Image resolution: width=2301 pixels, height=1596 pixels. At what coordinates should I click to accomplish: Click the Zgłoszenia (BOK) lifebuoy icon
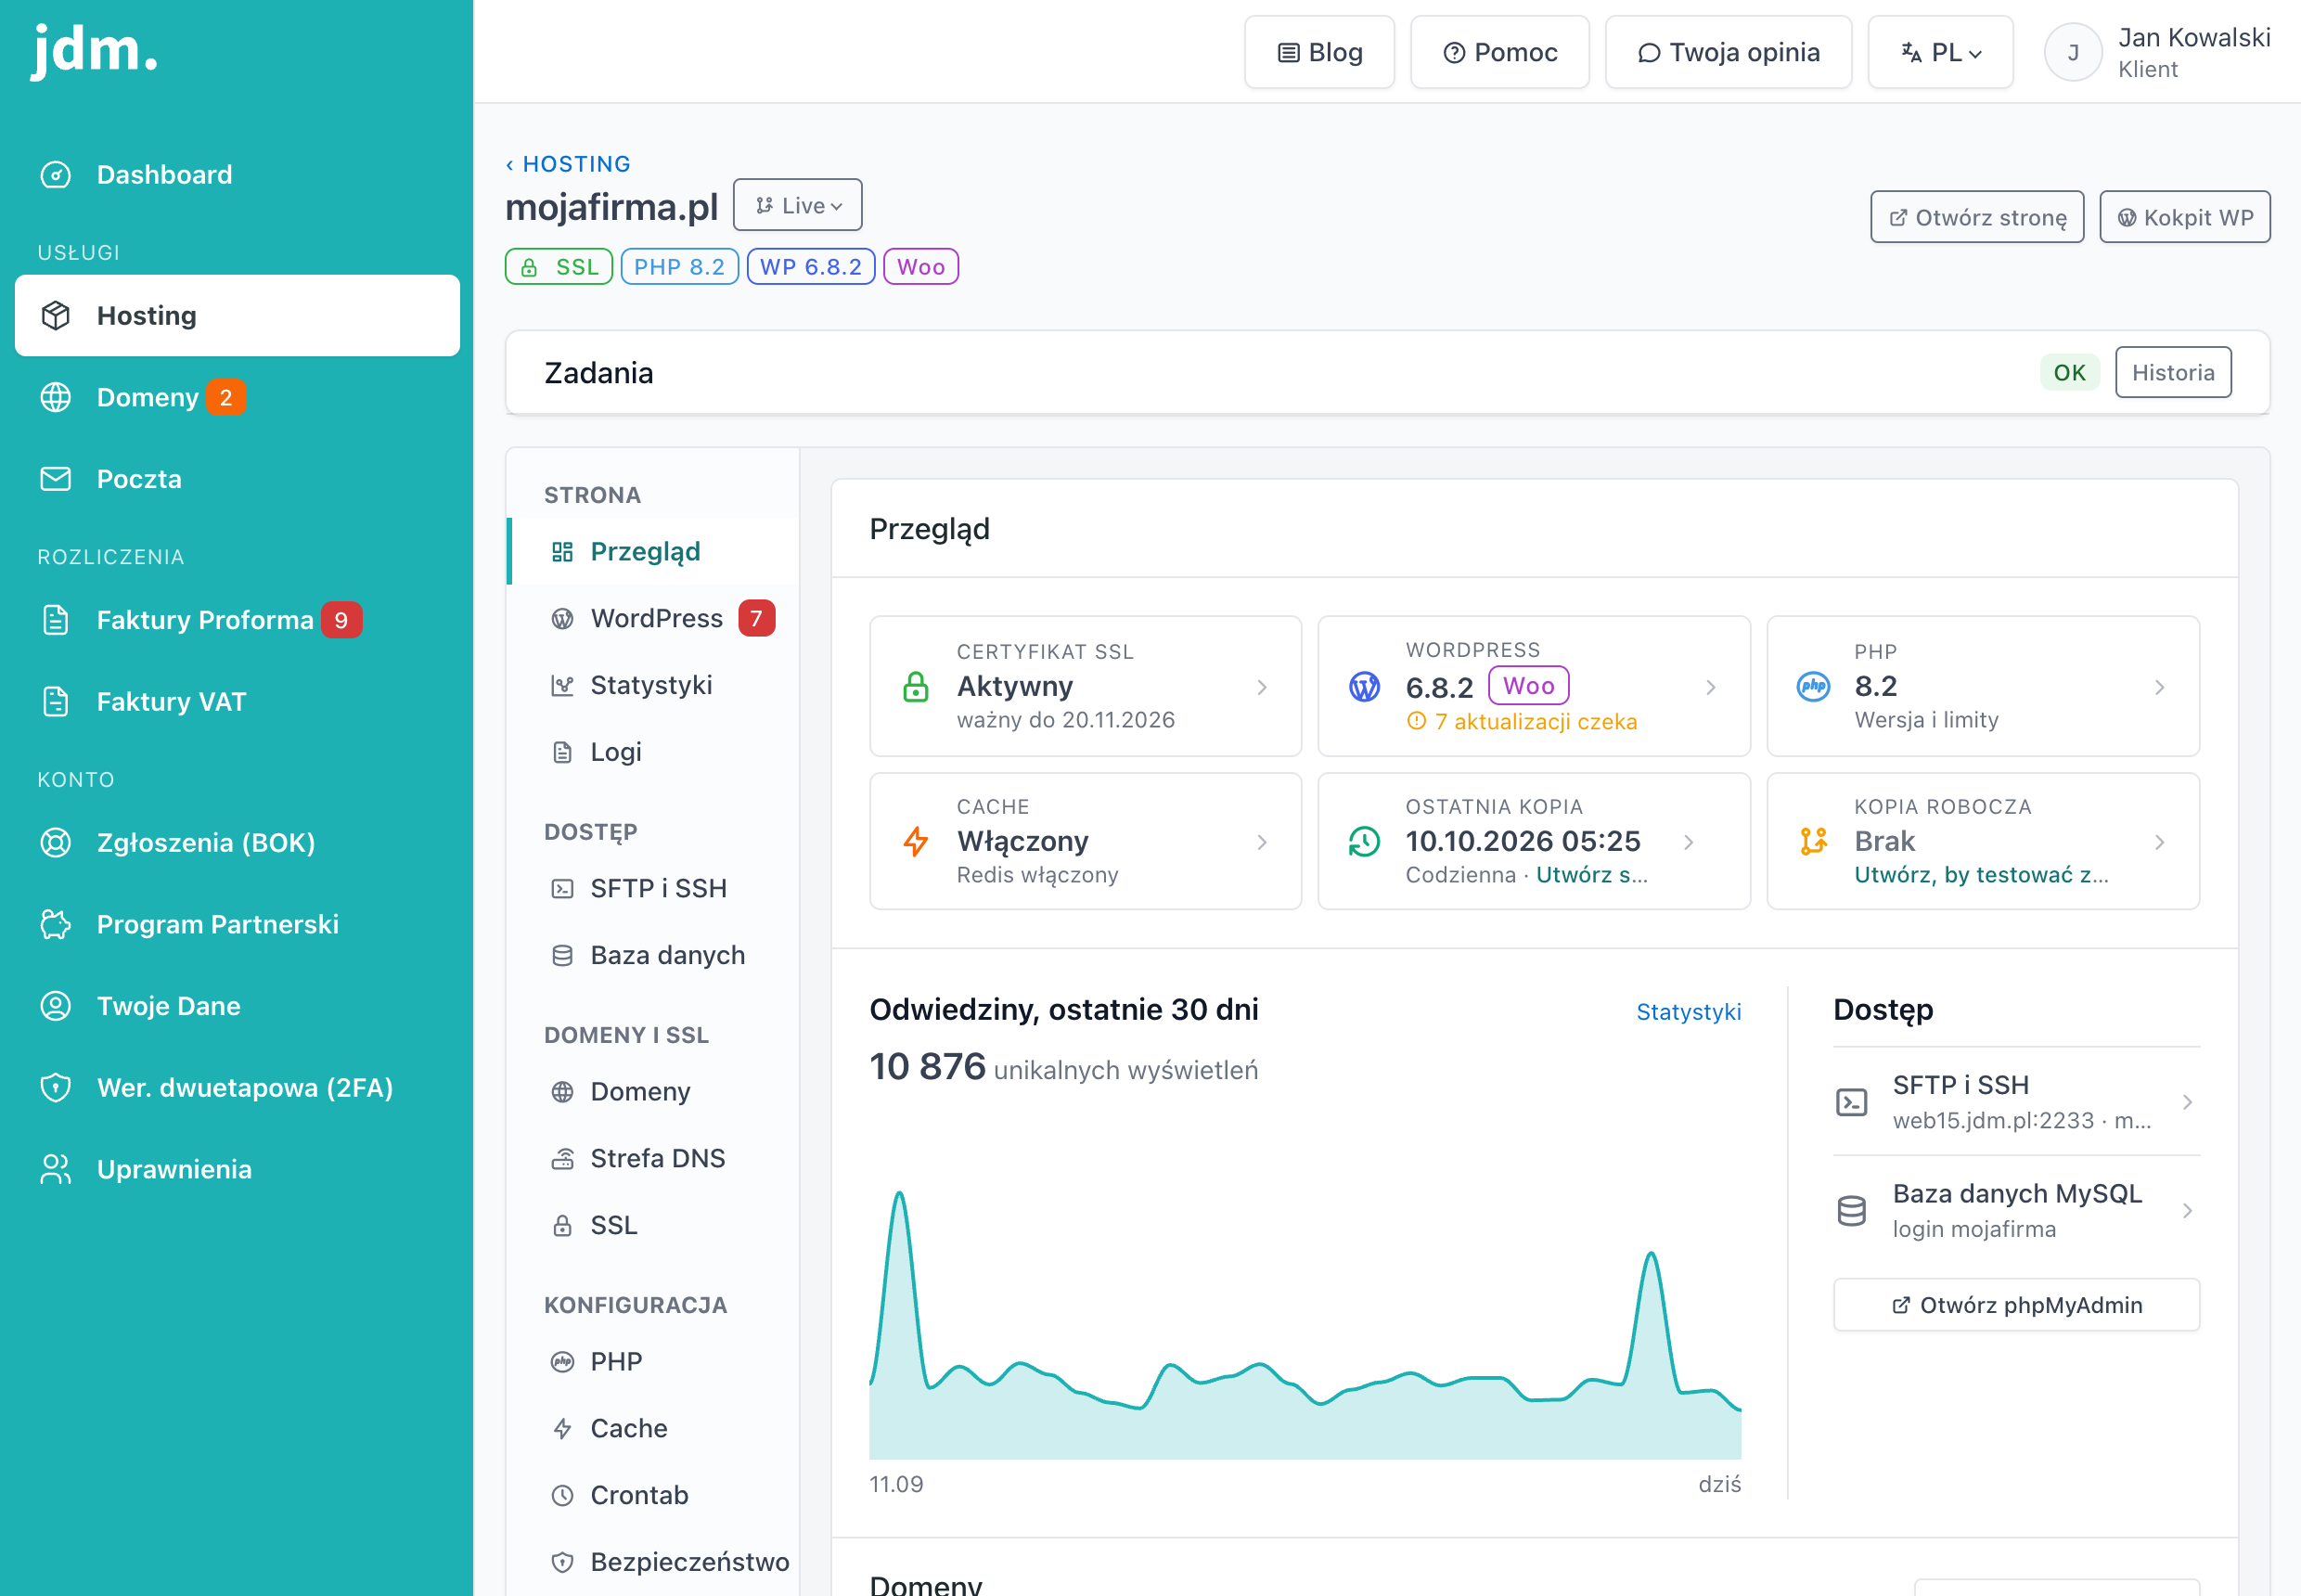pos(56,843)
